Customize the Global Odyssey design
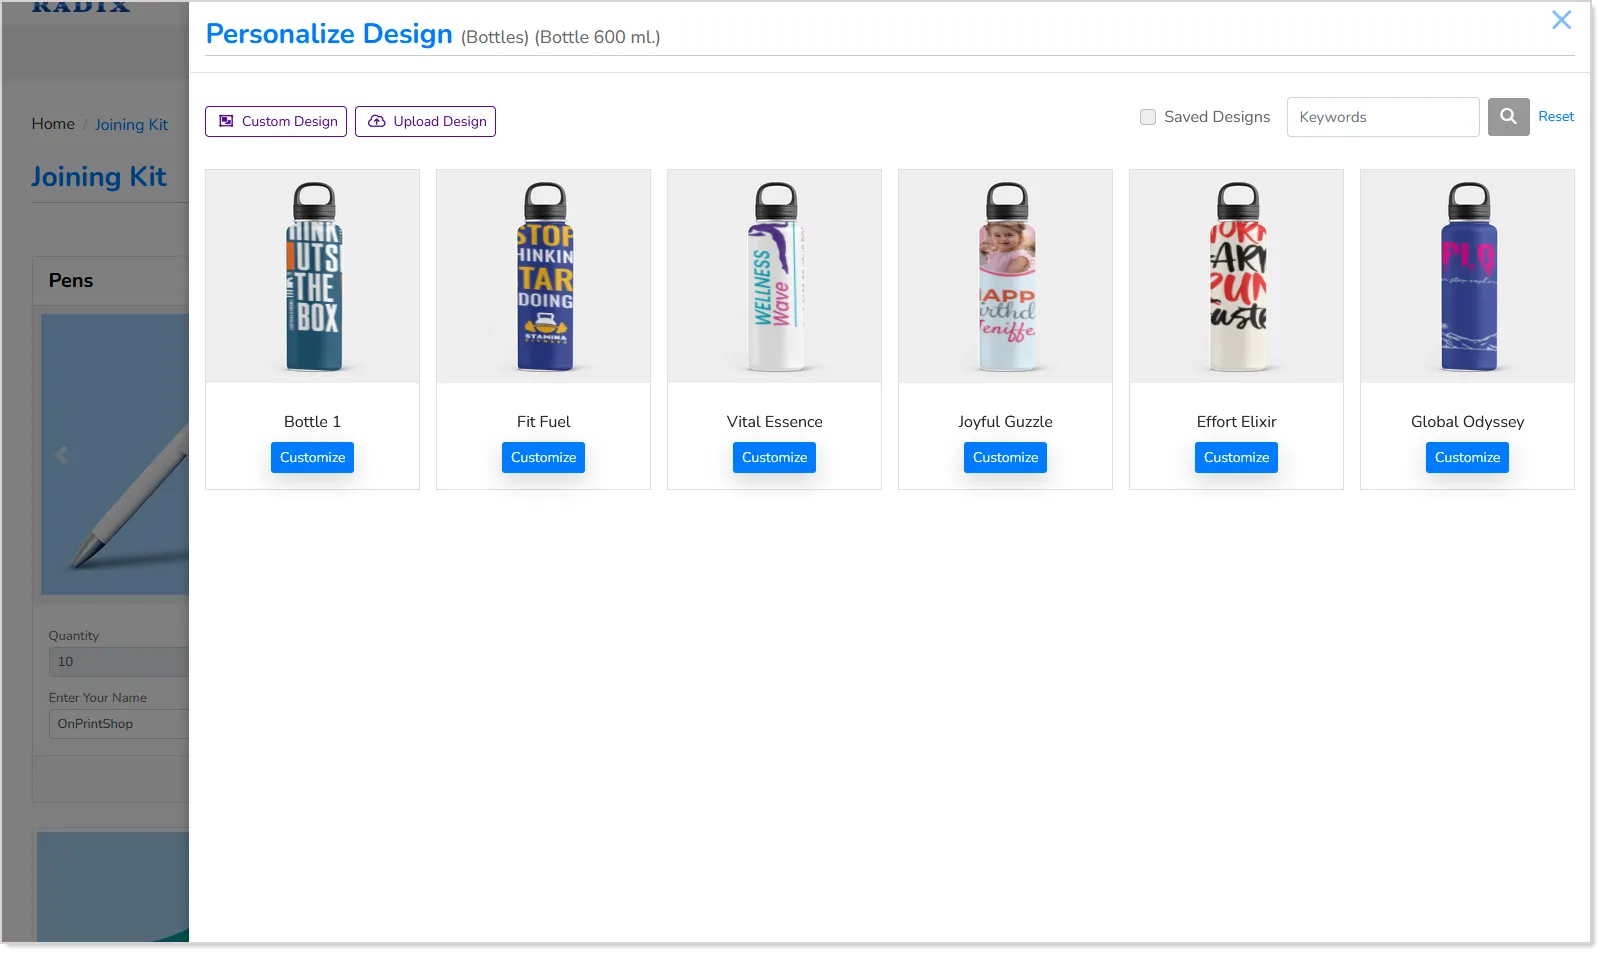The width and height of the screenshot is (1602, 954). (x=1467, y=457)
